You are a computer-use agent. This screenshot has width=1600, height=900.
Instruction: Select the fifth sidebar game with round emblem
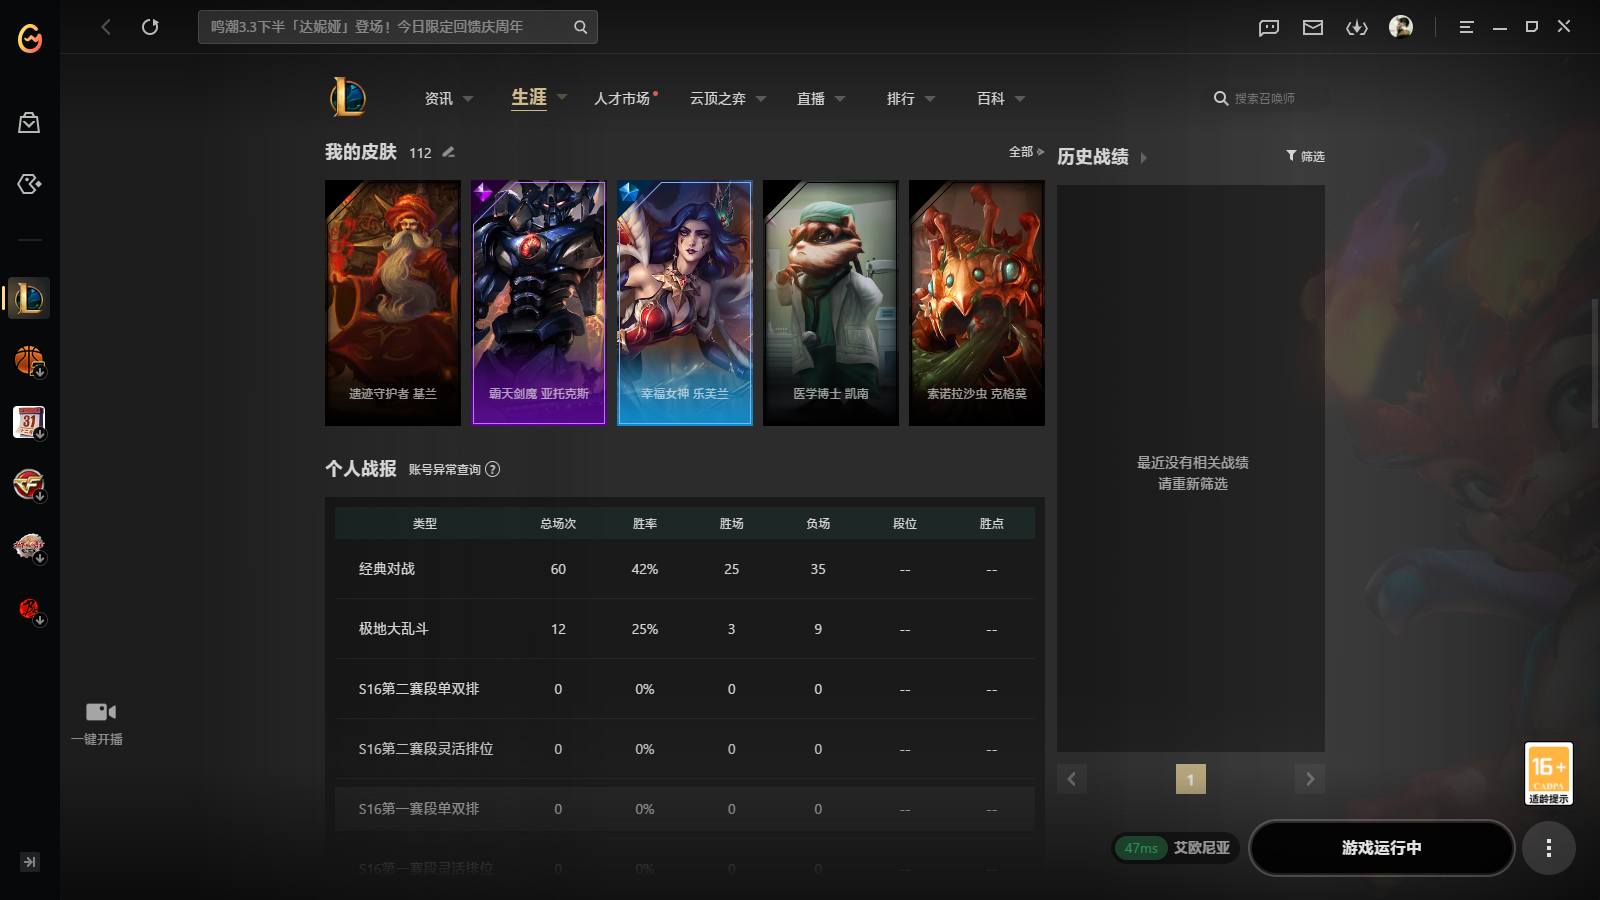point(29,547)
